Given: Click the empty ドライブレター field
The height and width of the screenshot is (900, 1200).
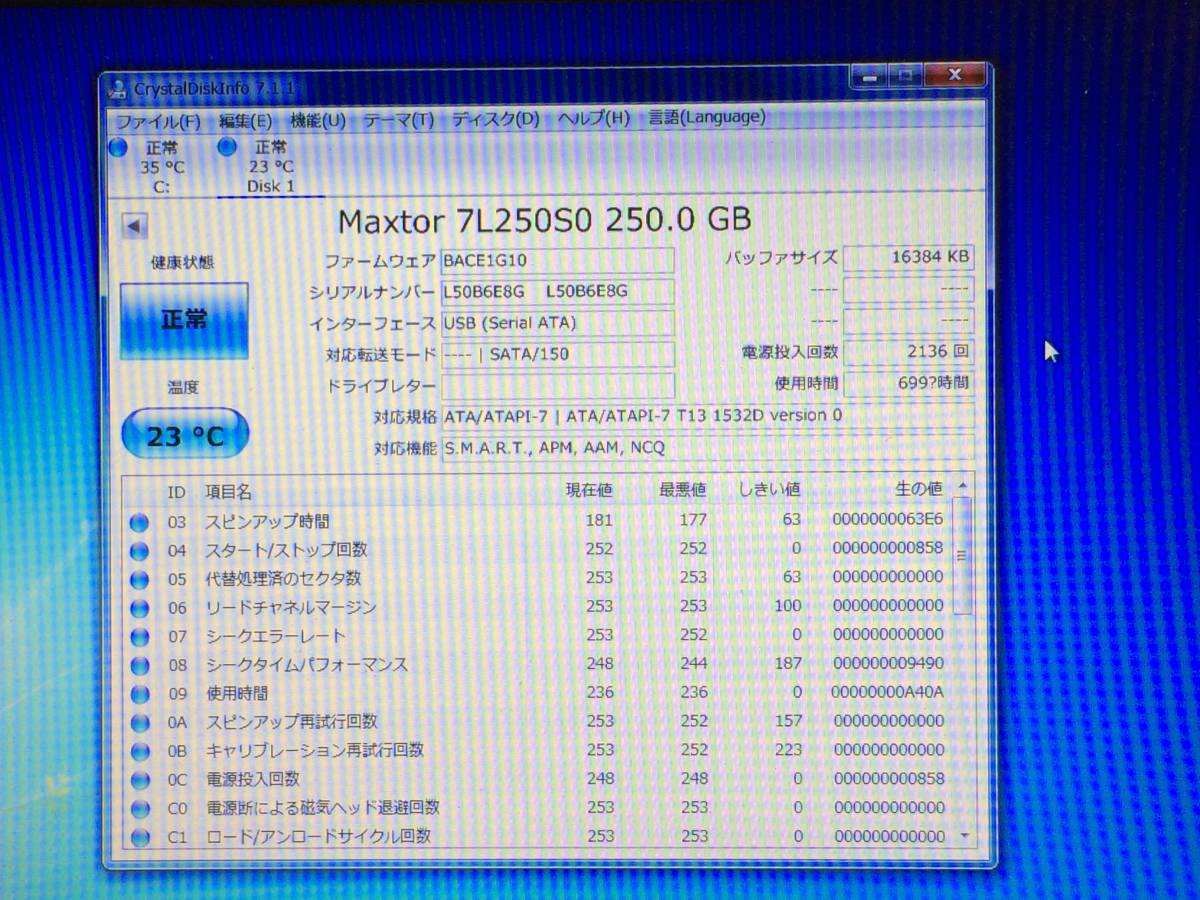Looking at the screenshot, I should coord(558,386).
